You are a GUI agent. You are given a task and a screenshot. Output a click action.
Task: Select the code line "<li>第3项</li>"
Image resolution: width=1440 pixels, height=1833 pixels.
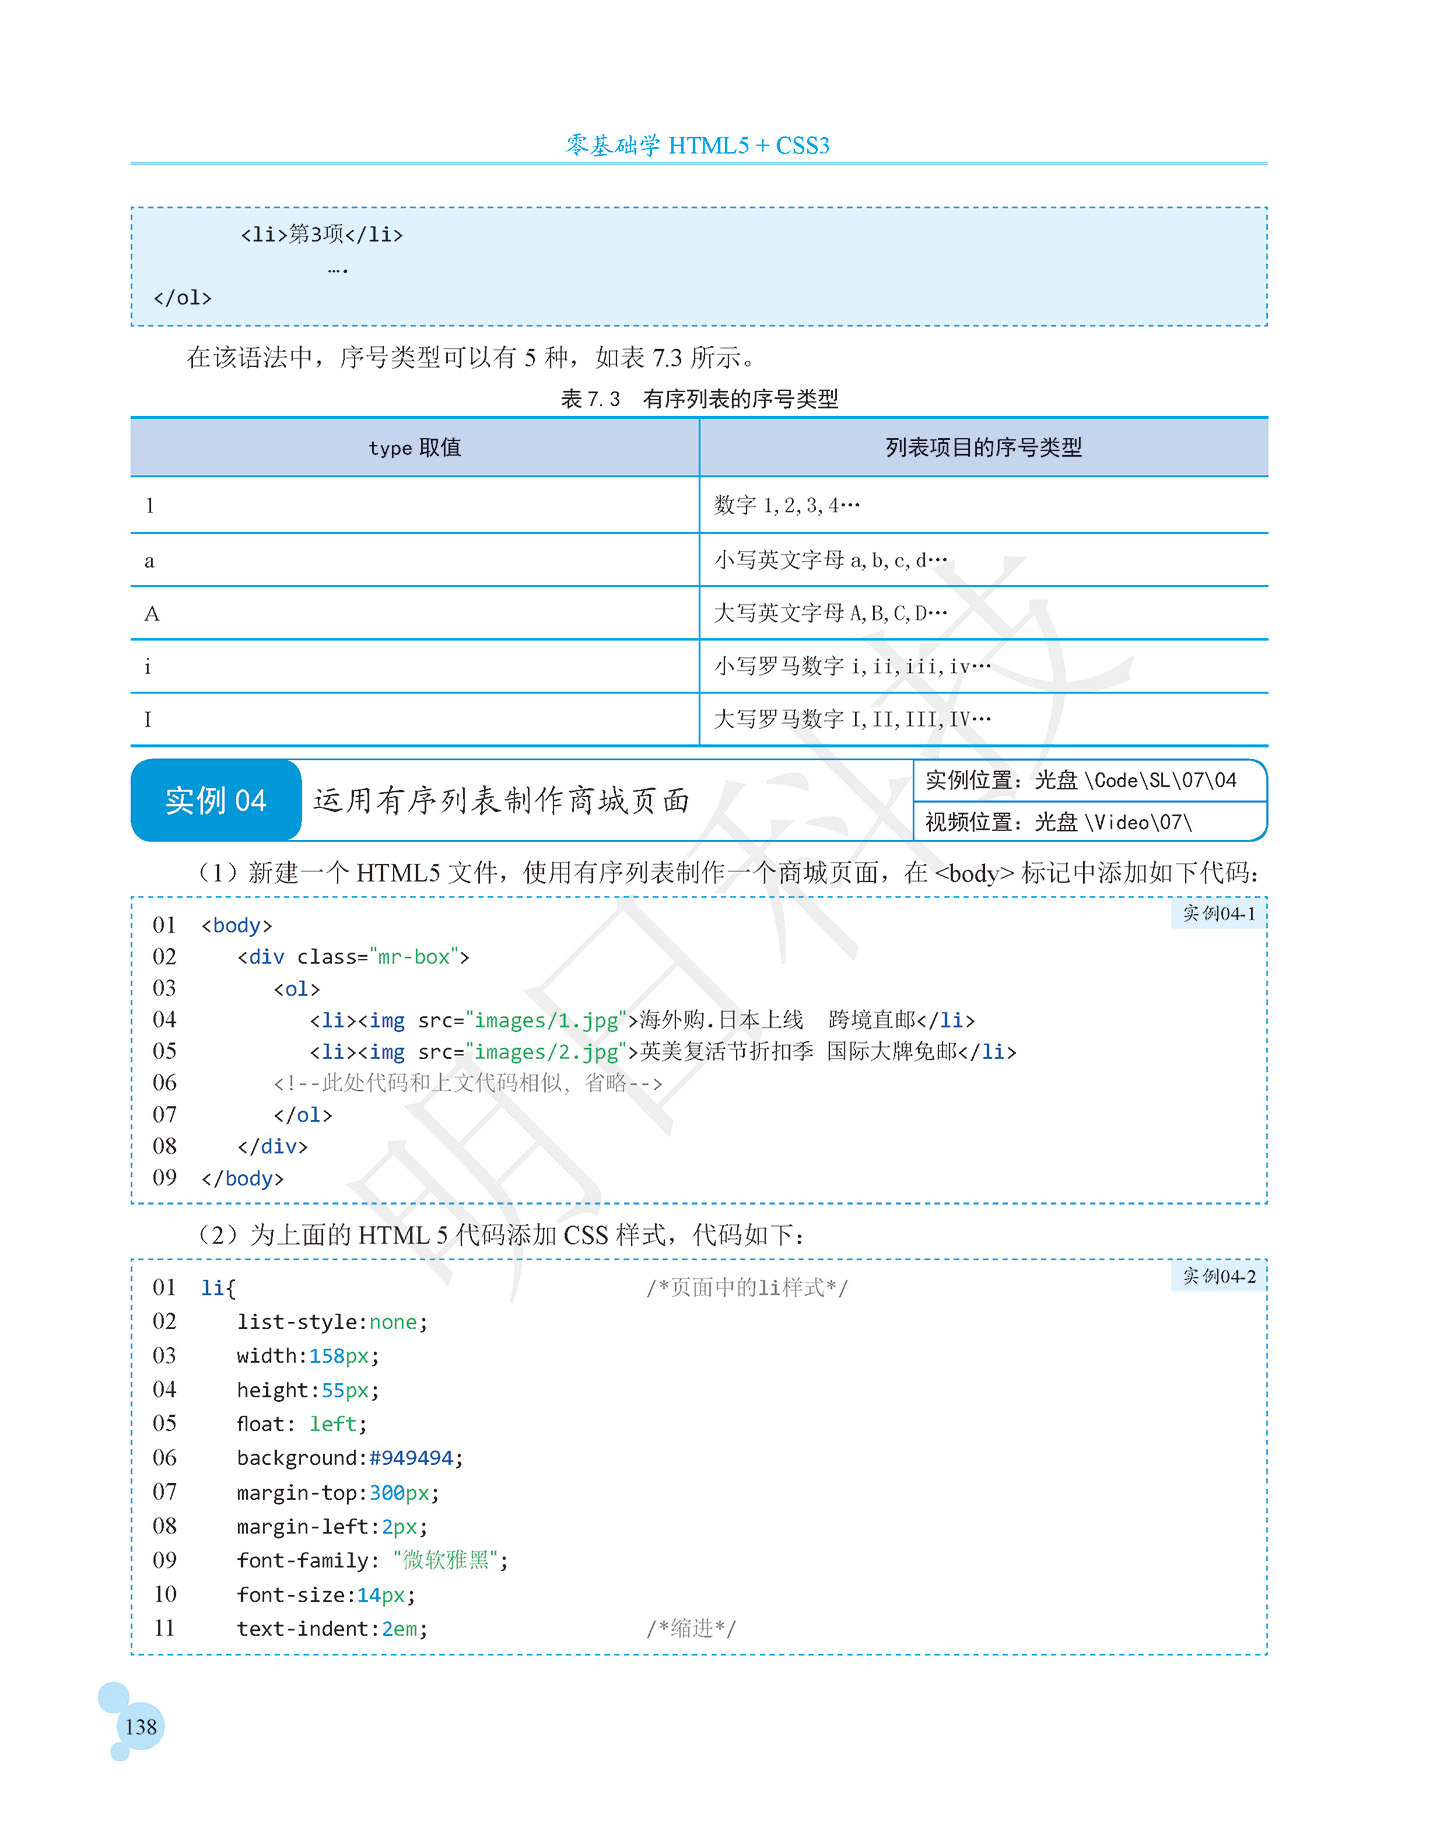tap(322, 235)
